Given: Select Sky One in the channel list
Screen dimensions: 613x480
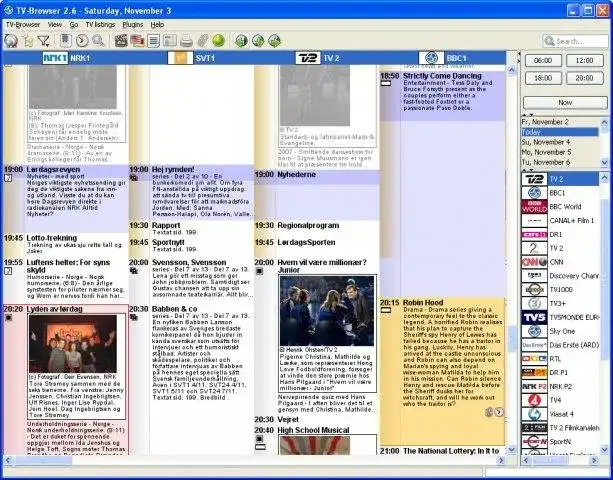Looking at the screenshot, I should coord(560,331).
